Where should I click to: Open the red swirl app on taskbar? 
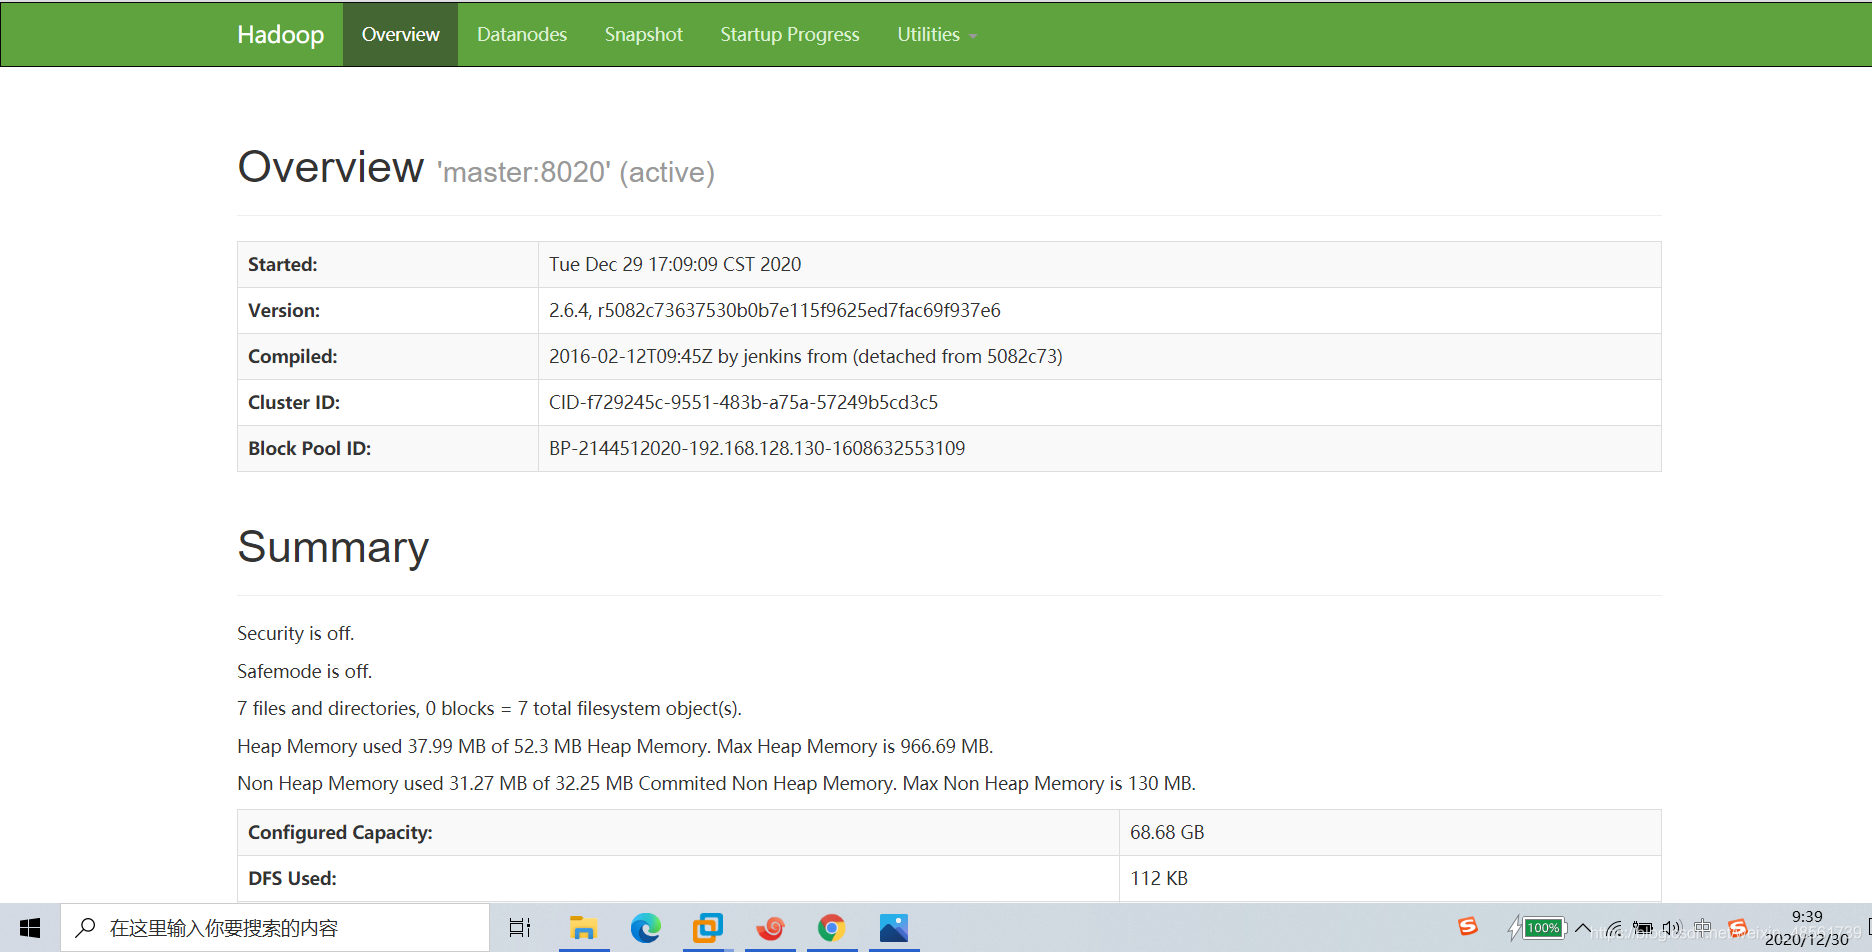tap(770, 928)
